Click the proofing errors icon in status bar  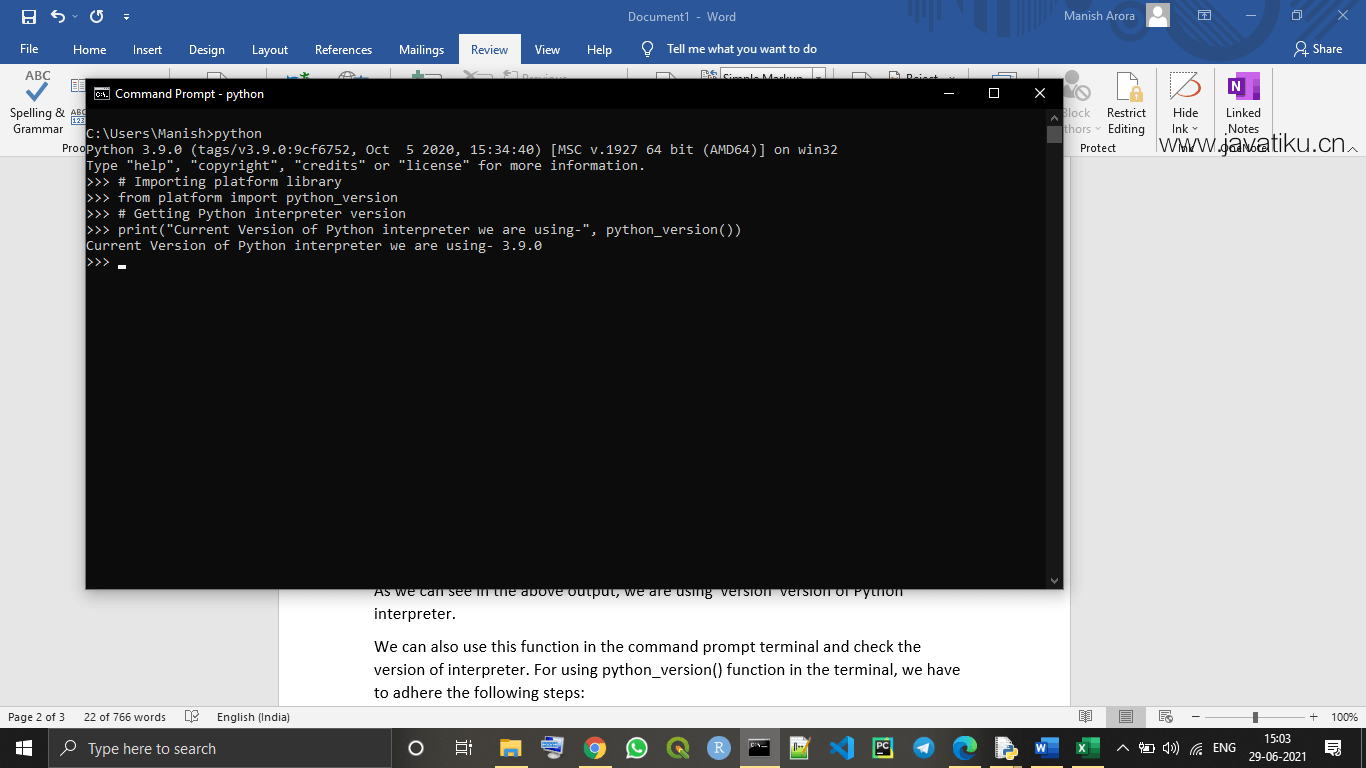tap(190, 717)
